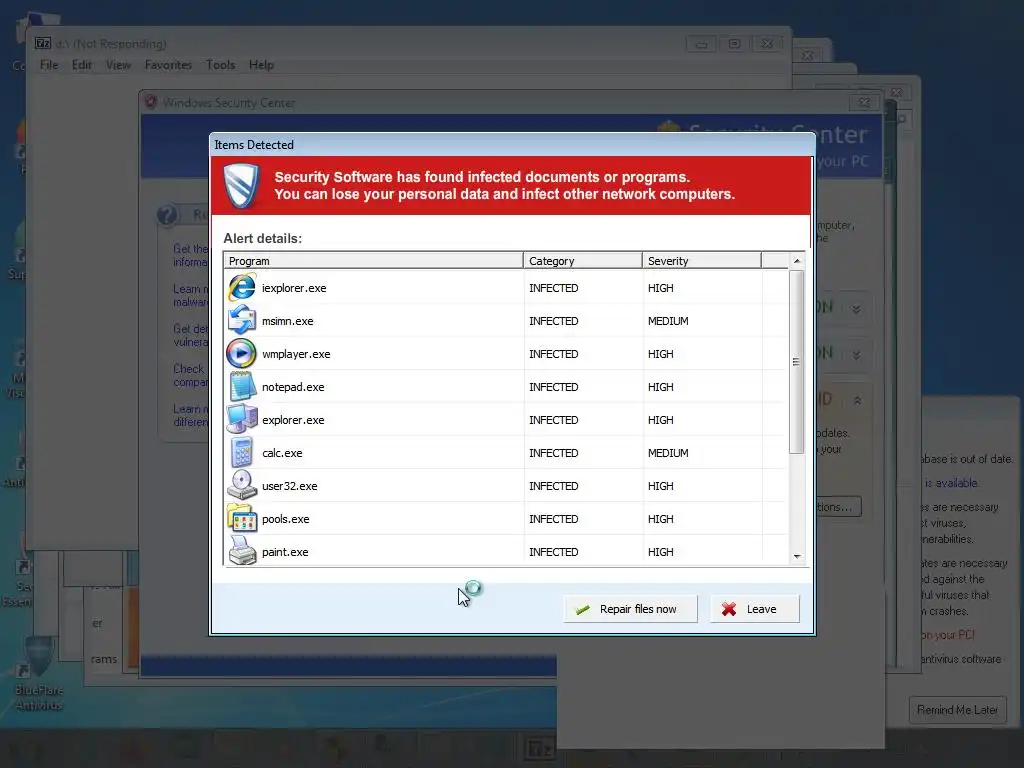Select the user32.exe row text
1024x768 pixels.
(x=289, y=486)
